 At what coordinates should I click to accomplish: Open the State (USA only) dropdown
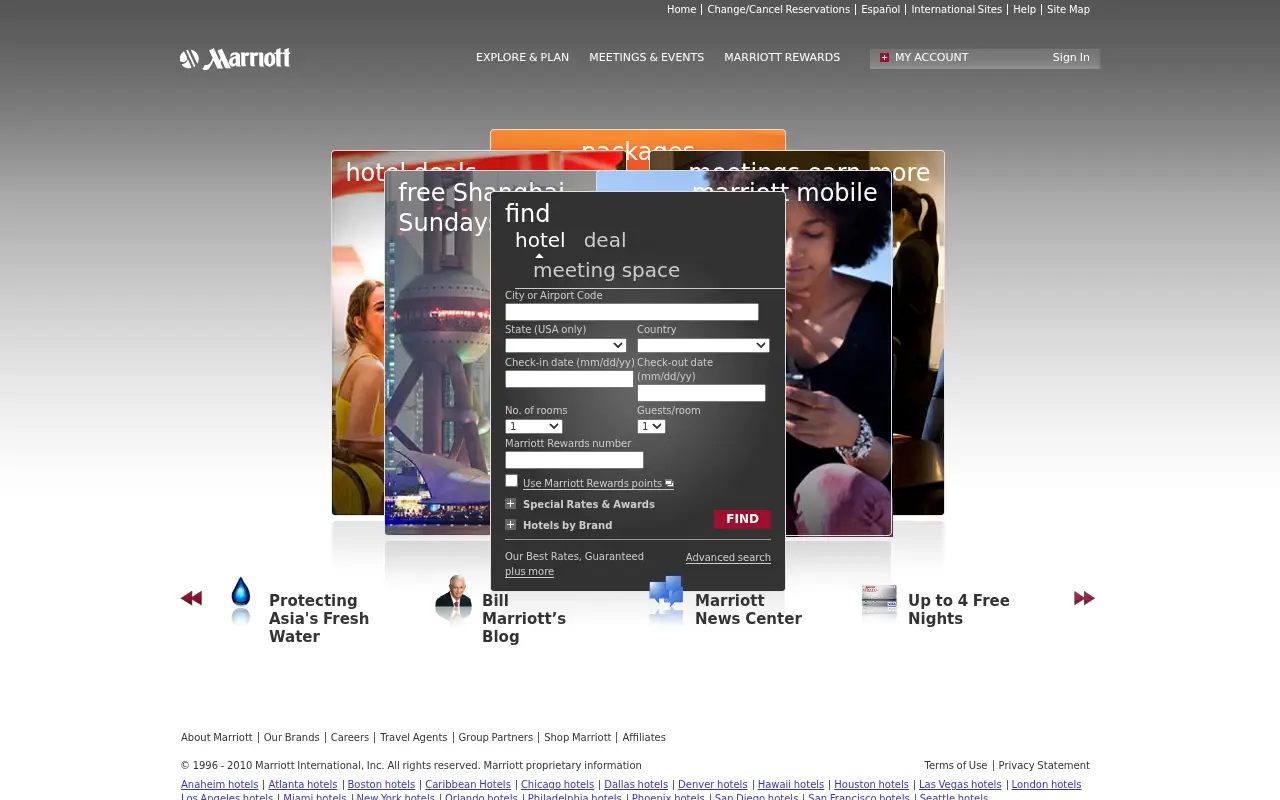[565, 345]
